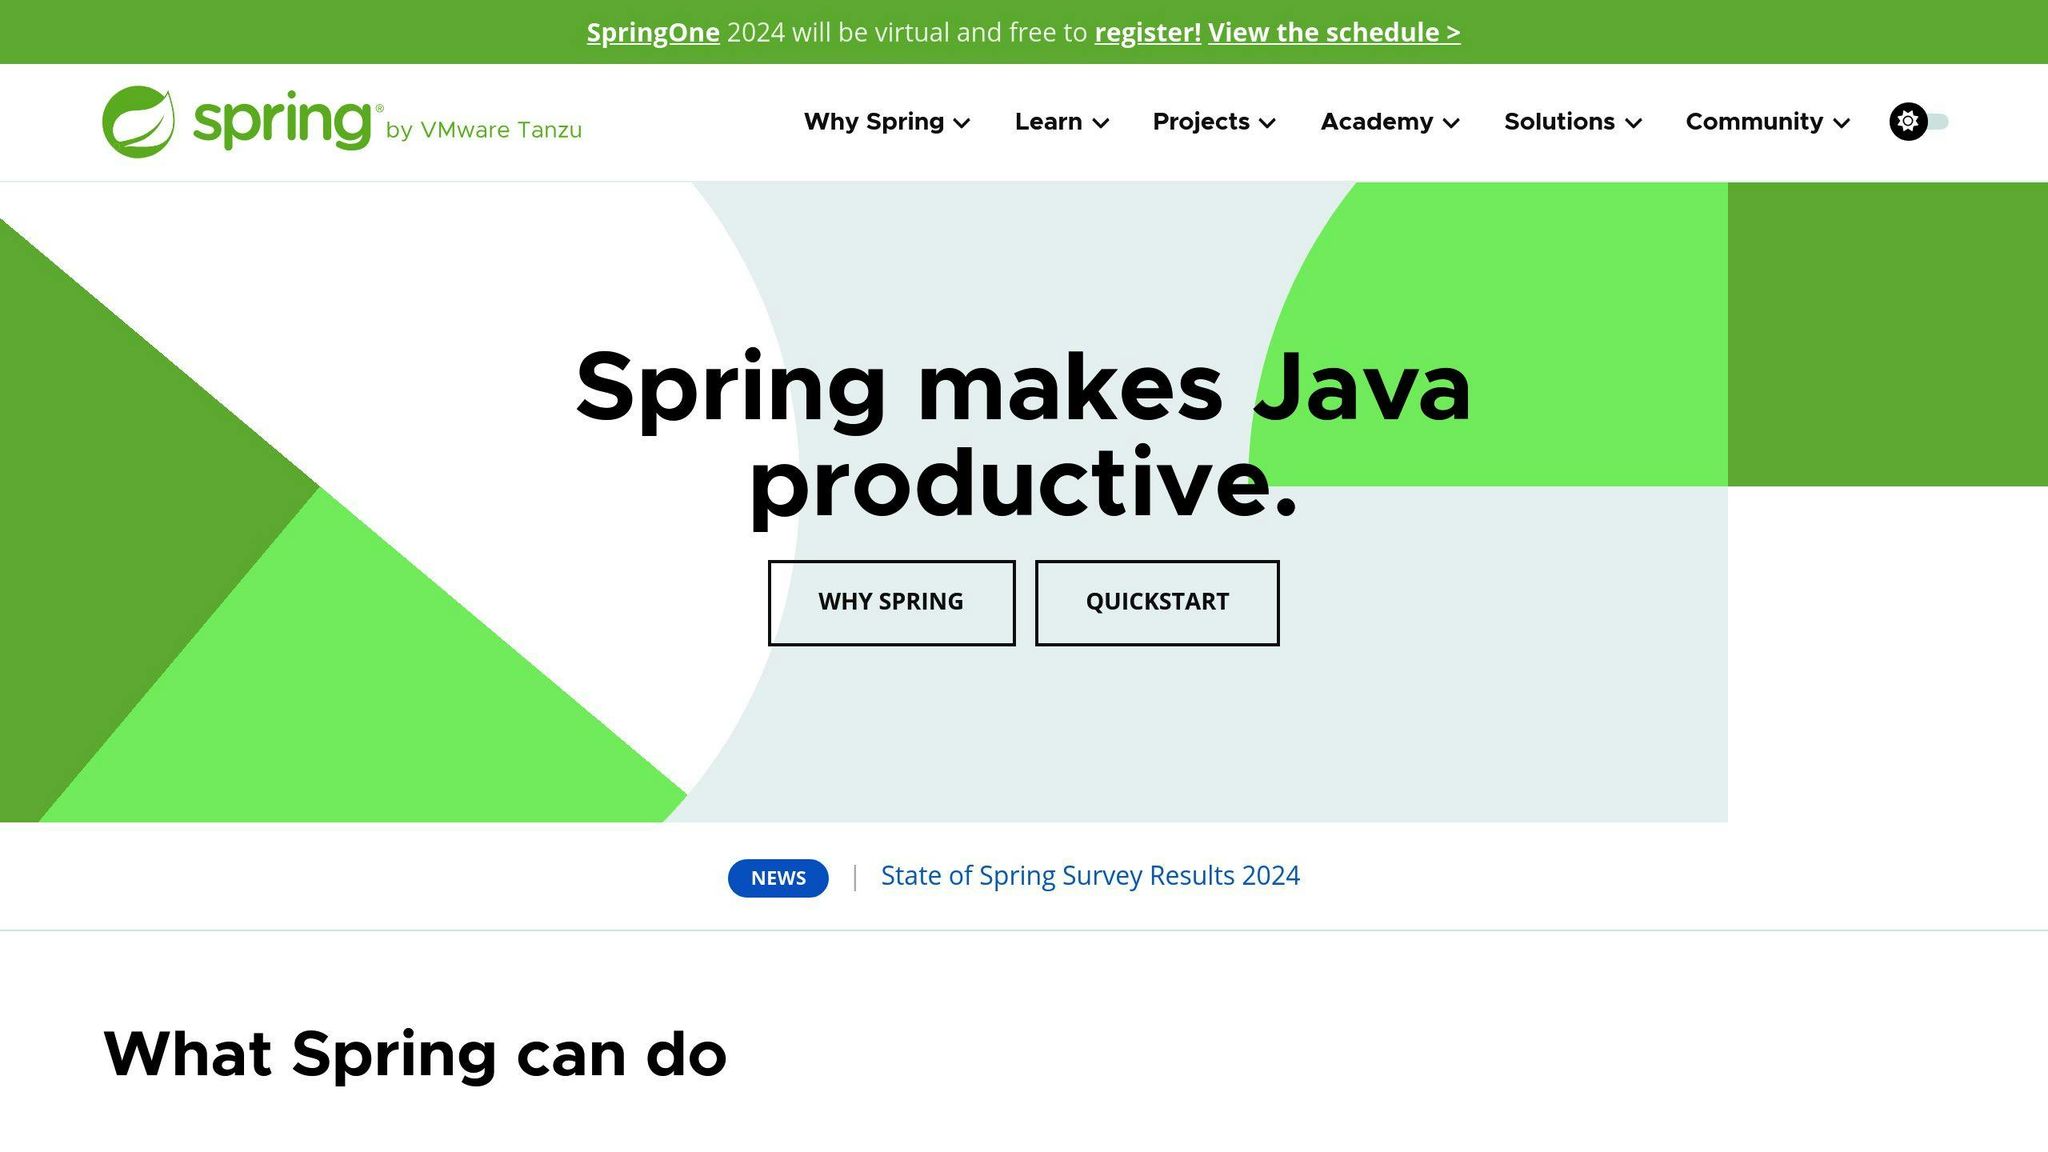The width and height of the screenshot is (2048, 1152).
Task: Open State of Spring Survey Results link
Action: coord(1090,876)
